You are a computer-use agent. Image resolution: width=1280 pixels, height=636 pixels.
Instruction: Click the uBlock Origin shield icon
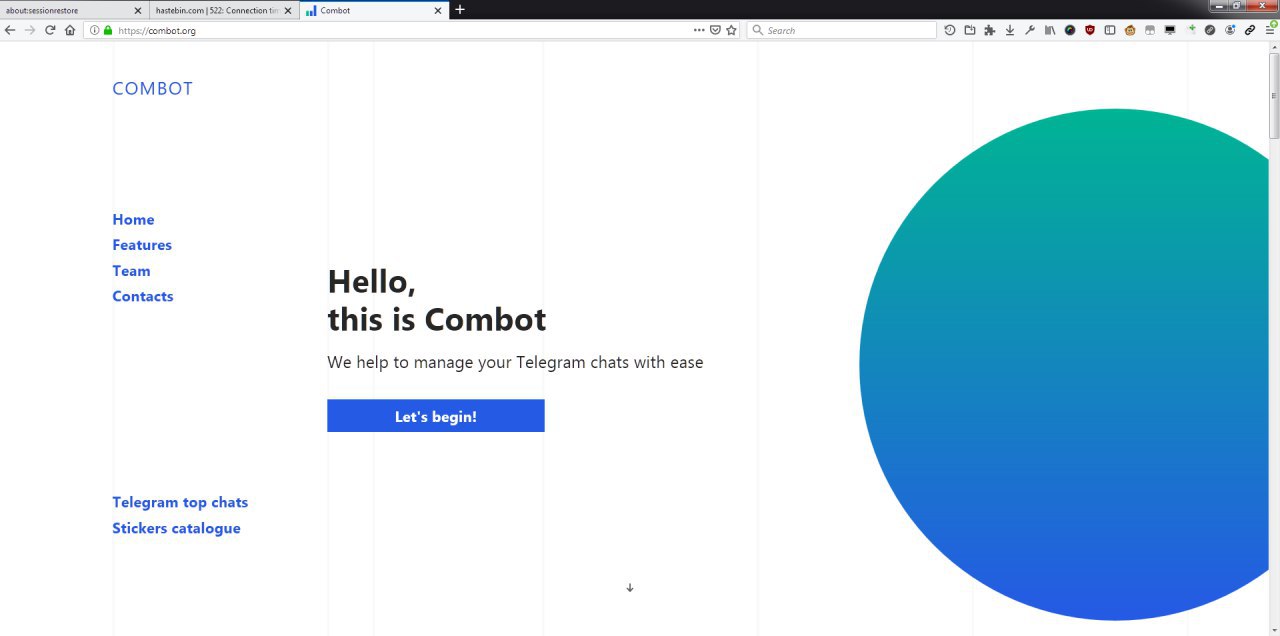tap(1090, 30)
